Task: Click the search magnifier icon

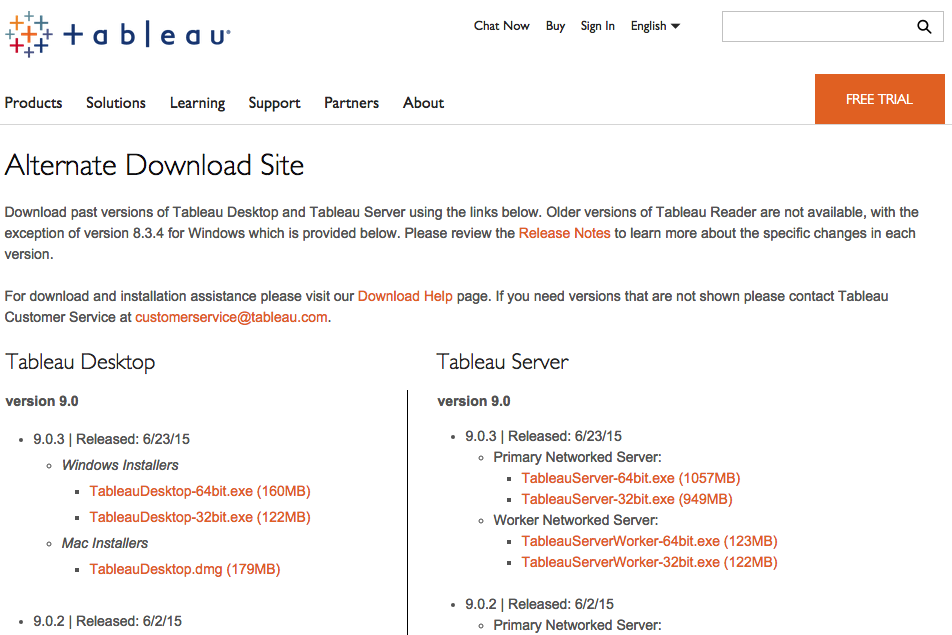Action: [x=923, y=27]
